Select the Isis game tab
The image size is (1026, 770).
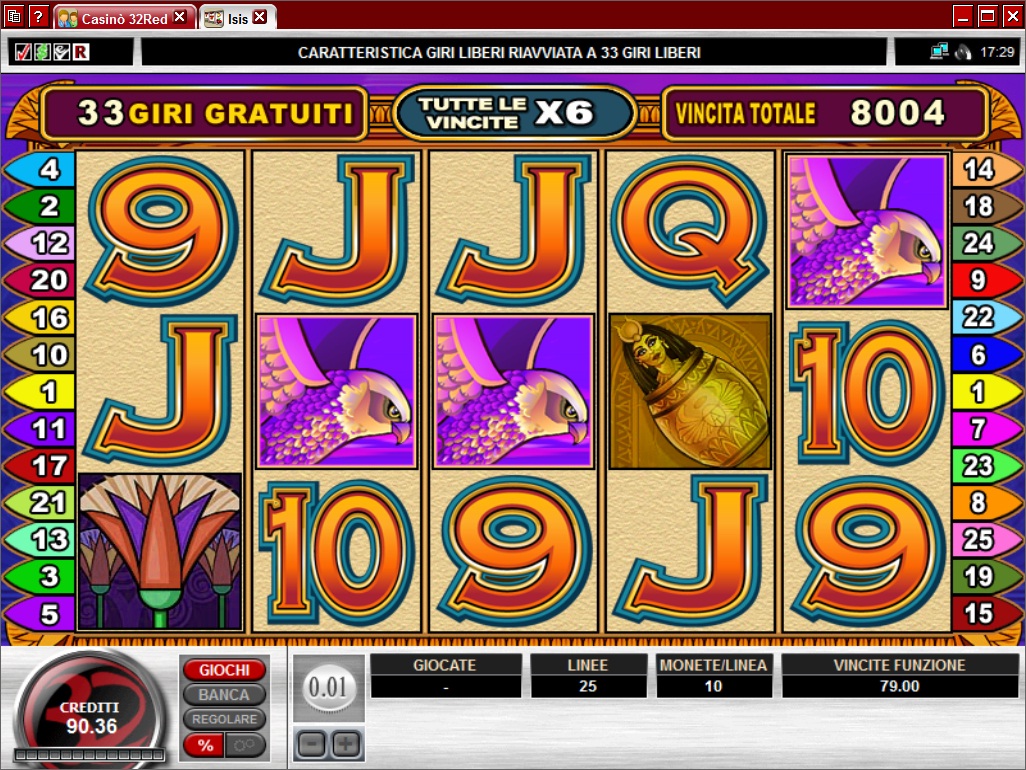pyautogui.click(x=229, y=18)
